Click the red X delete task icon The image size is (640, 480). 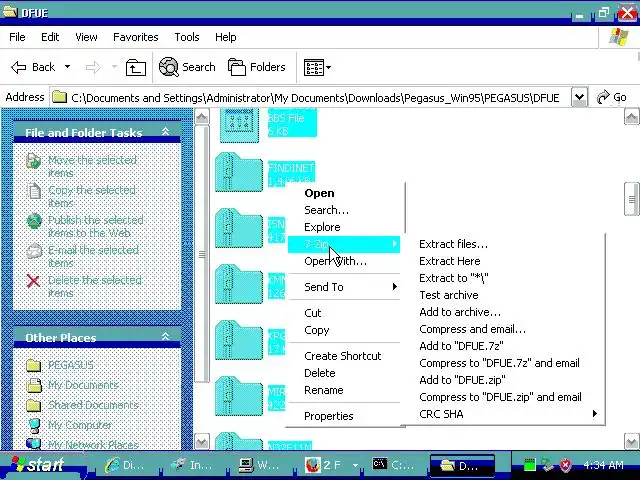click(x=33, y=281)
